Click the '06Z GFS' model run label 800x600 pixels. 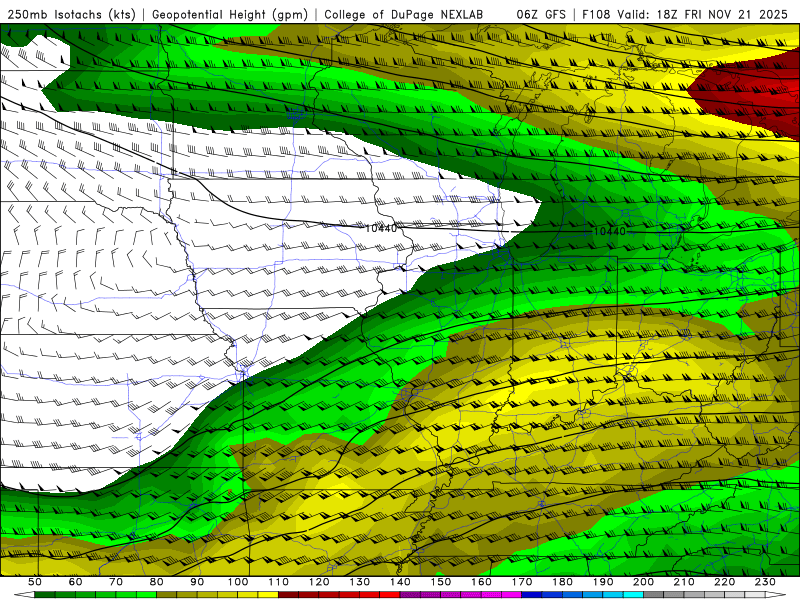click(541, 14)
